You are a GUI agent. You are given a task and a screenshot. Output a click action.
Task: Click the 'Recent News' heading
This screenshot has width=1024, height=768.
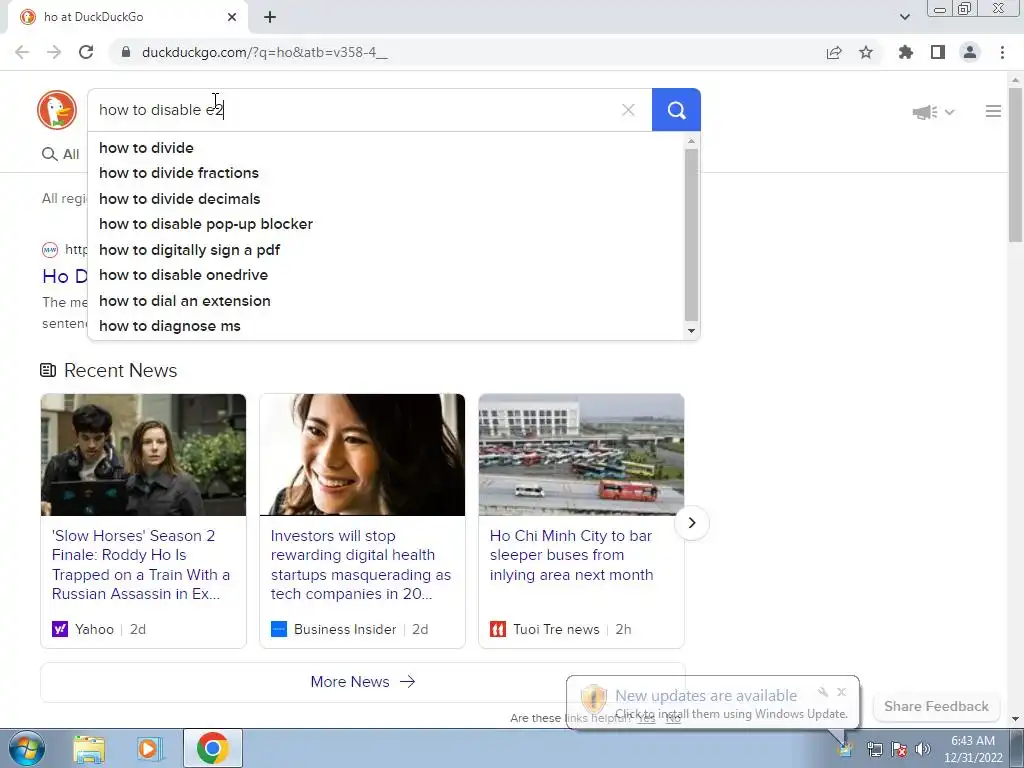click(x=120, y=370)
